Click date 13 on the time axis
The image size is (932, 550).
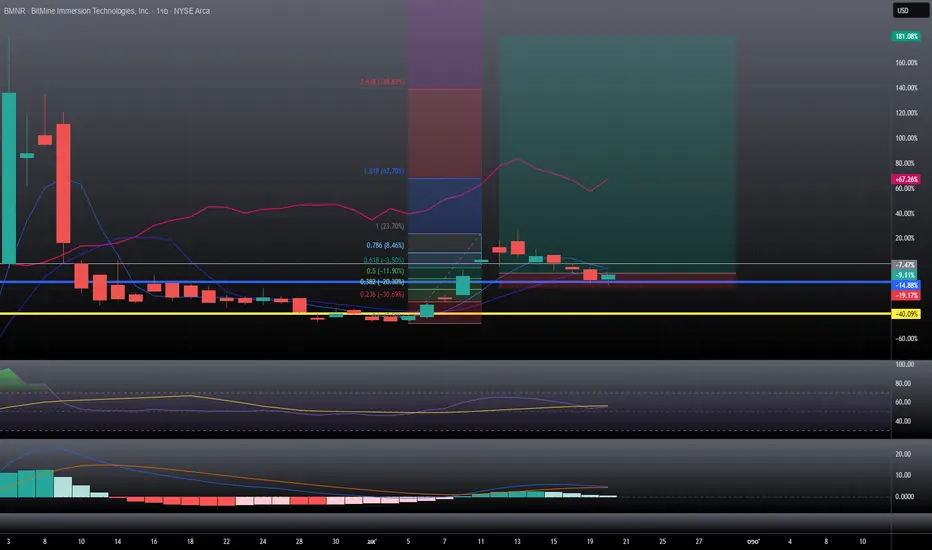click(x=517, y=541)
